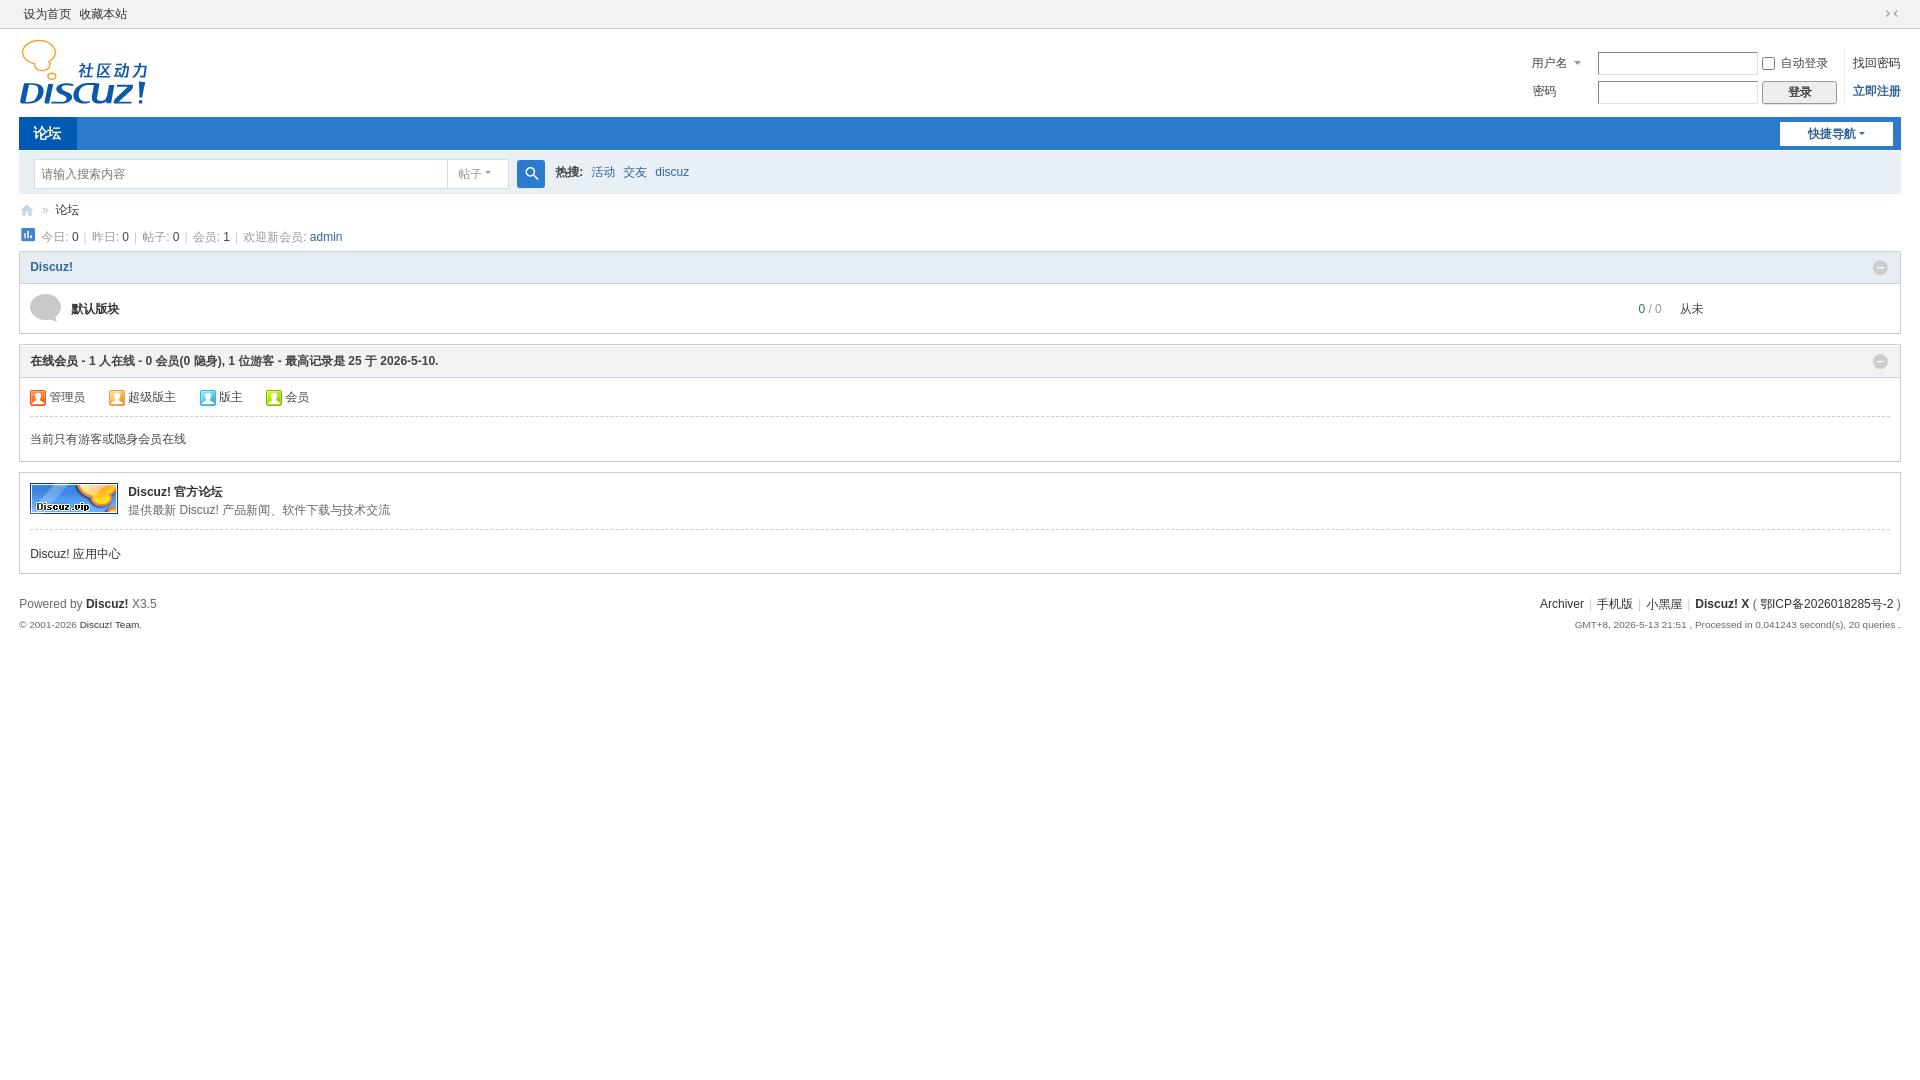Select the 论坛 navigation tab
This screenshot has width=1920, height=1080.
click(x=47, y=134)
